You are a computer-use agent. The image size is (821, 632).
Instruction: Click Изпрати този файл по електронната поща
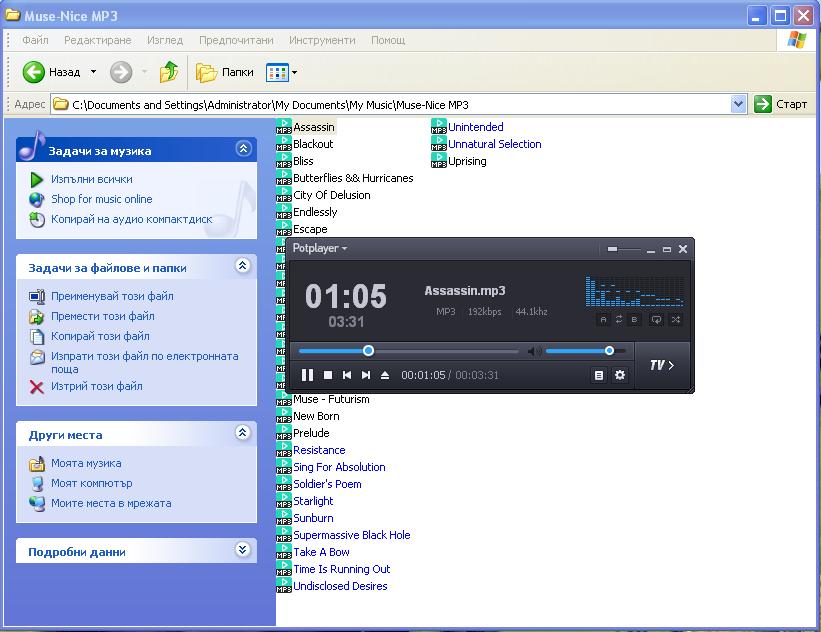click(145, 362)
